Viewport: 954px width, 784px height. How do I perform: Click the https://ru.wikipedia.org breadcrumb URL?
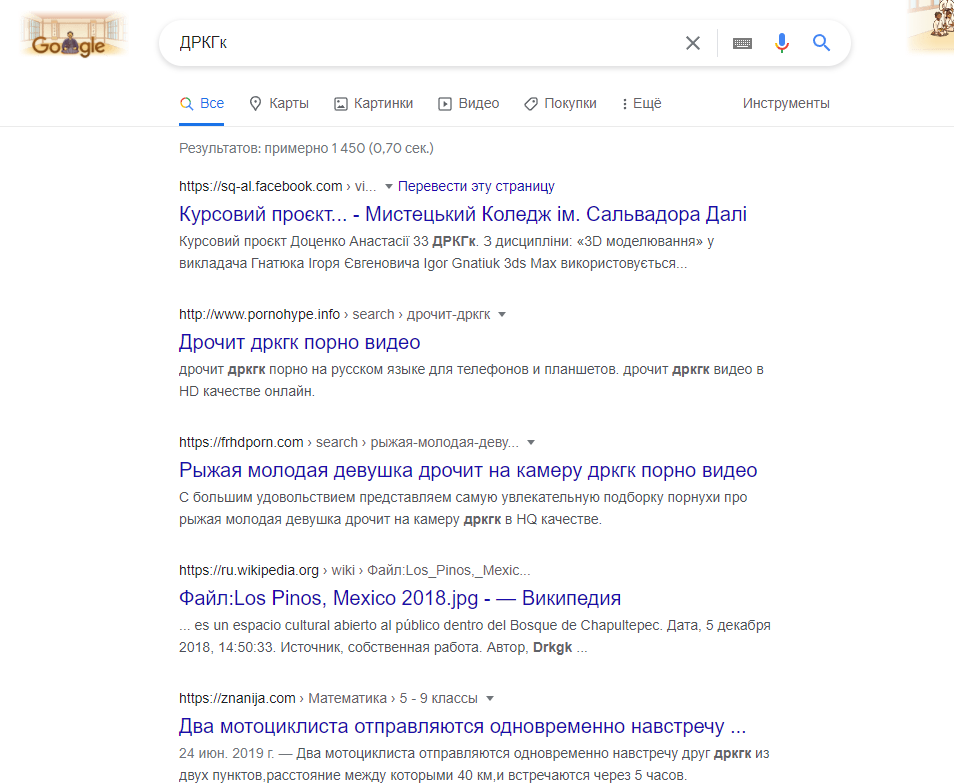[x=249, y=571]
